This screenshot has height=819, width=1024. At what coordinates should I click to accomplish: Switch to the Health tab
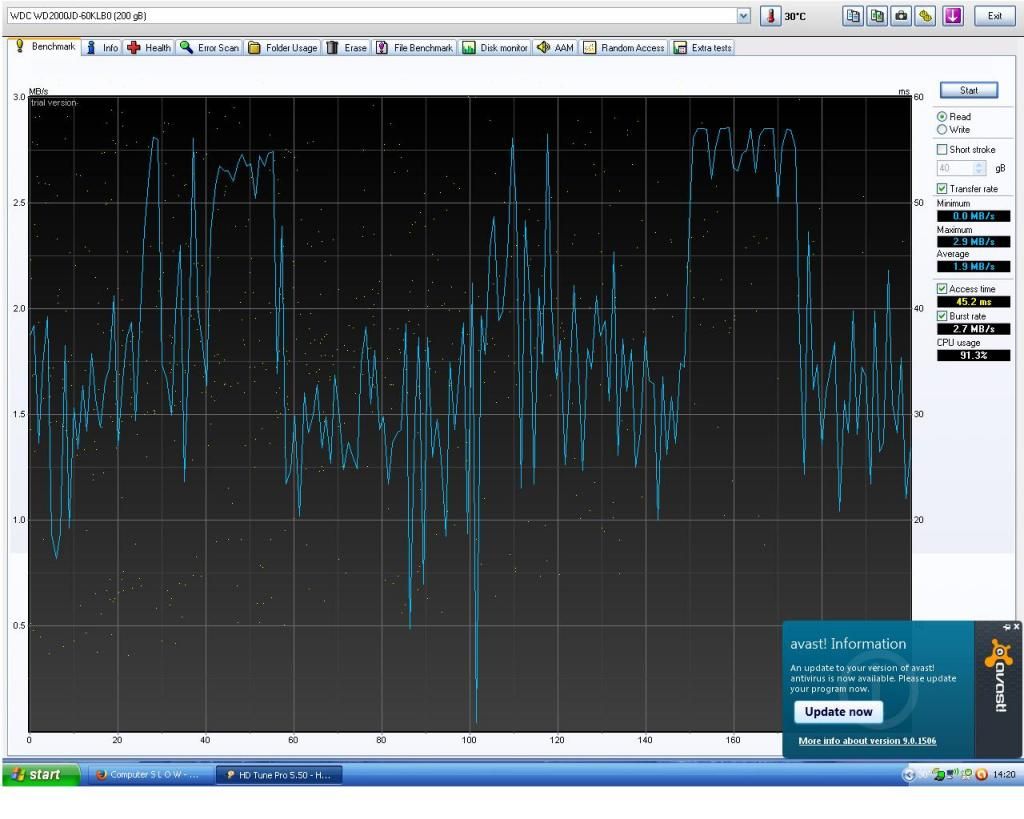[149, 48]
